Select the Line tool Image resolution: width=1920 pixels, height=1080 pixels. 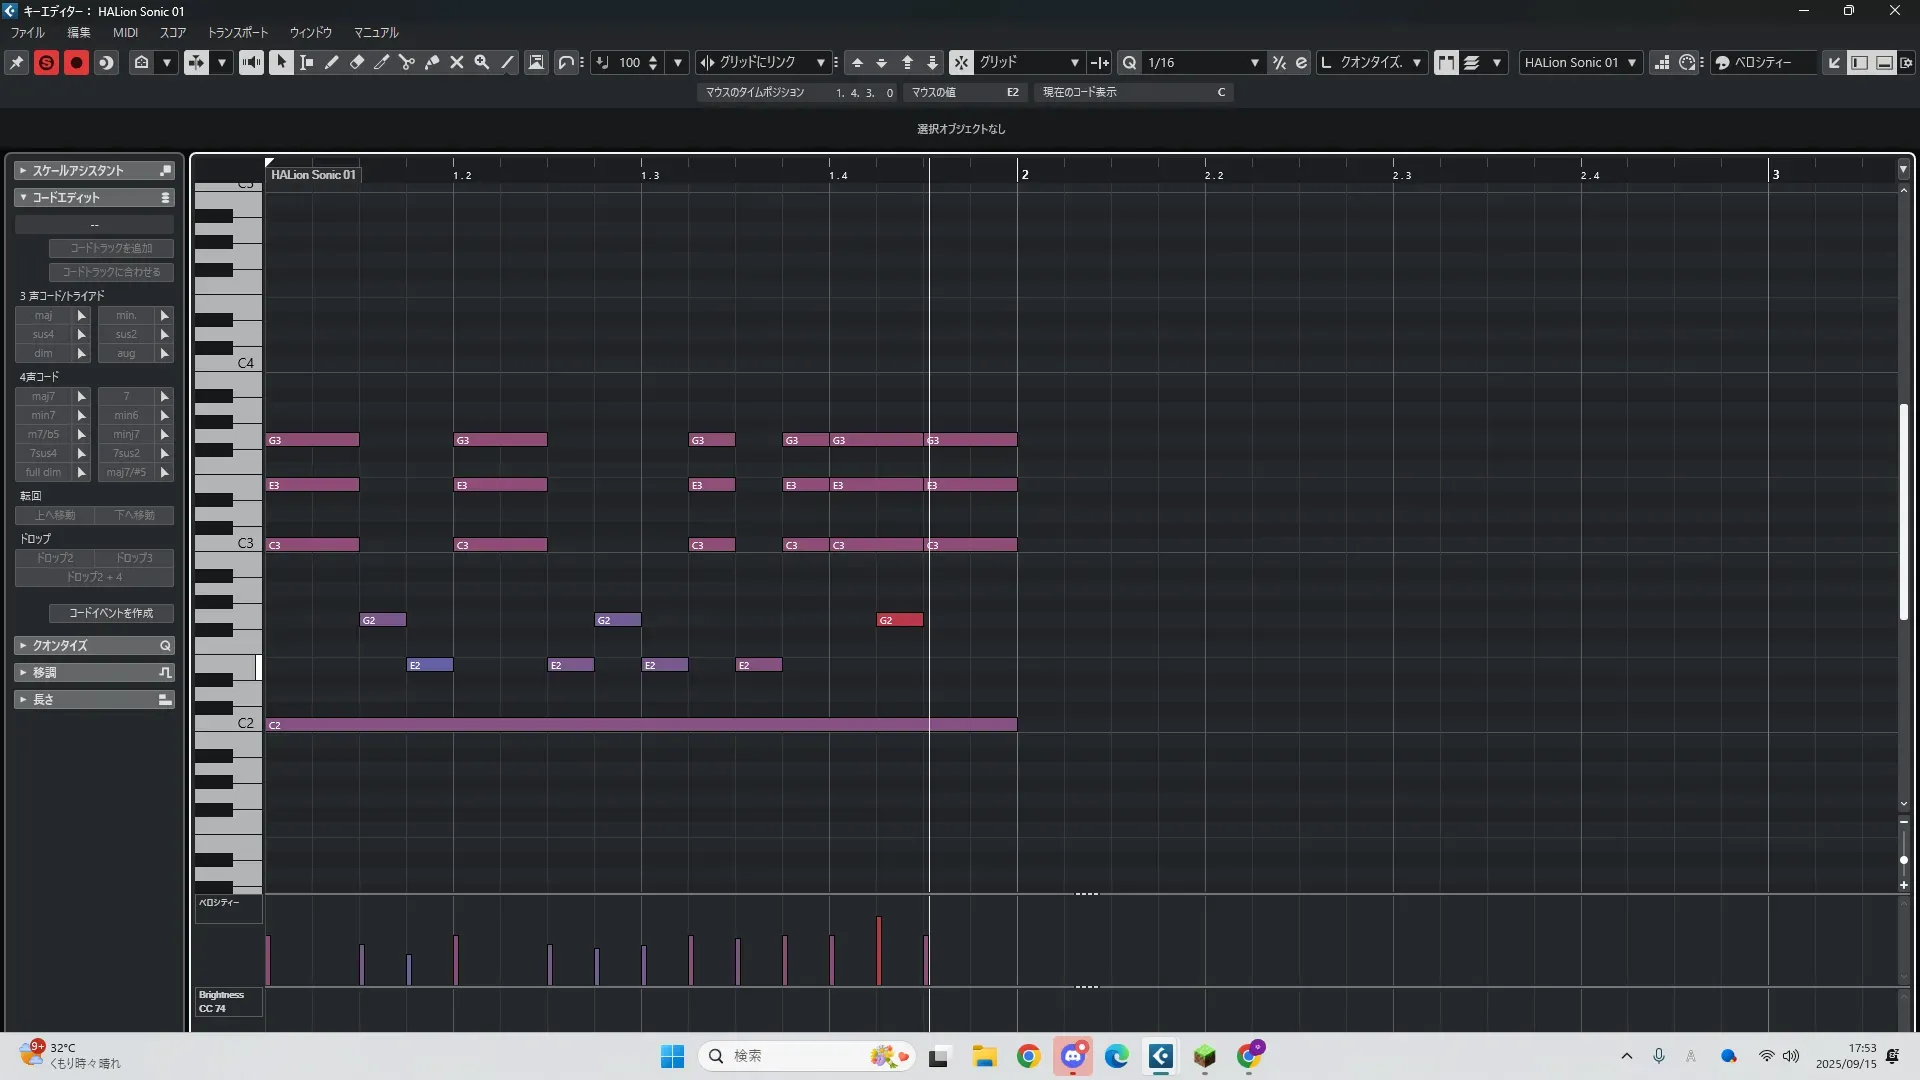tap(507, 62)
